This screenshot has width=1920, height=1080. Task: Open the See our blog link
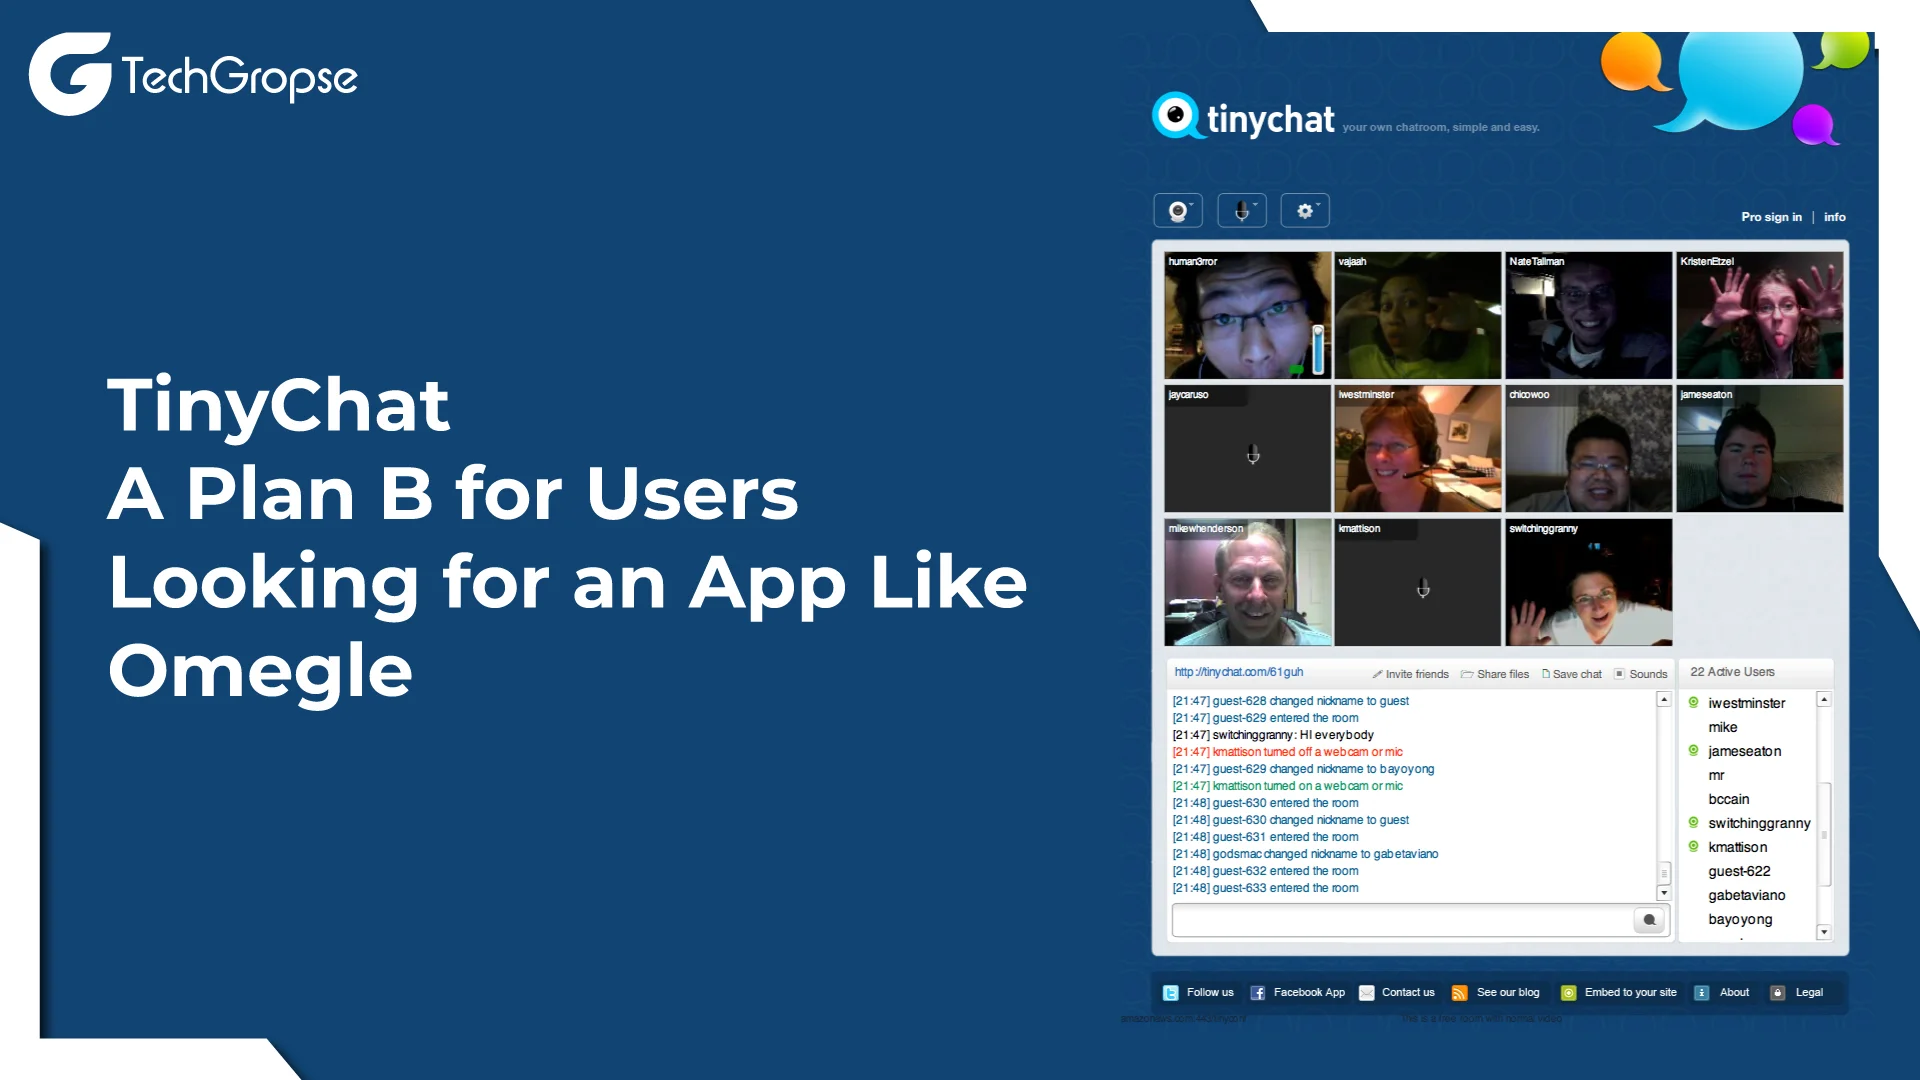pyautogui.click(x=1508, y=992)
